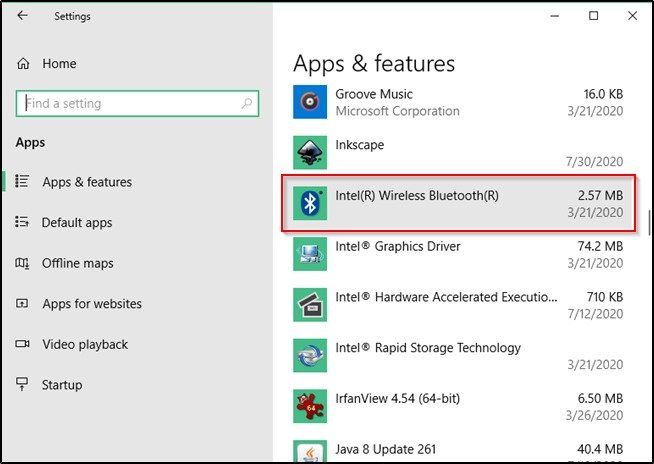Click the Apps for websites icon
This screenshot has height=464, width=654.
click(22, 303)
